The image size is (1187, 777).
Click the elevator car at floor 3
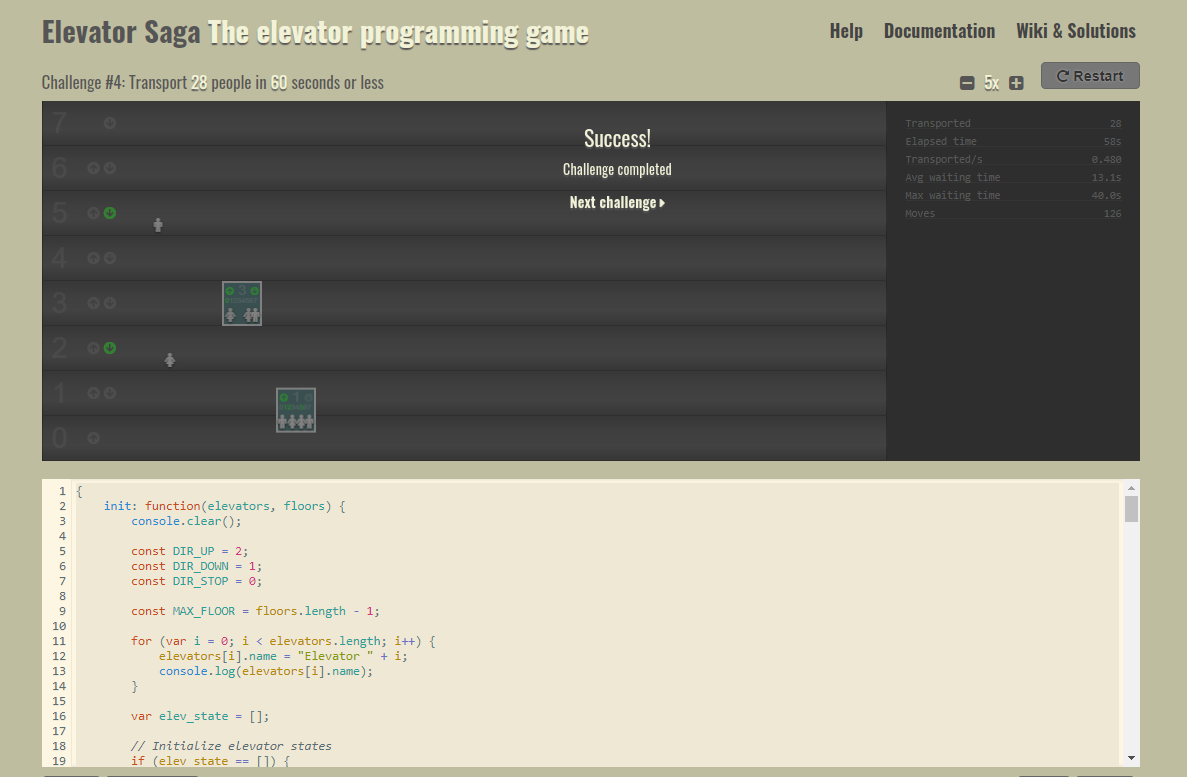pyautogui.click(x=242, y=303)
